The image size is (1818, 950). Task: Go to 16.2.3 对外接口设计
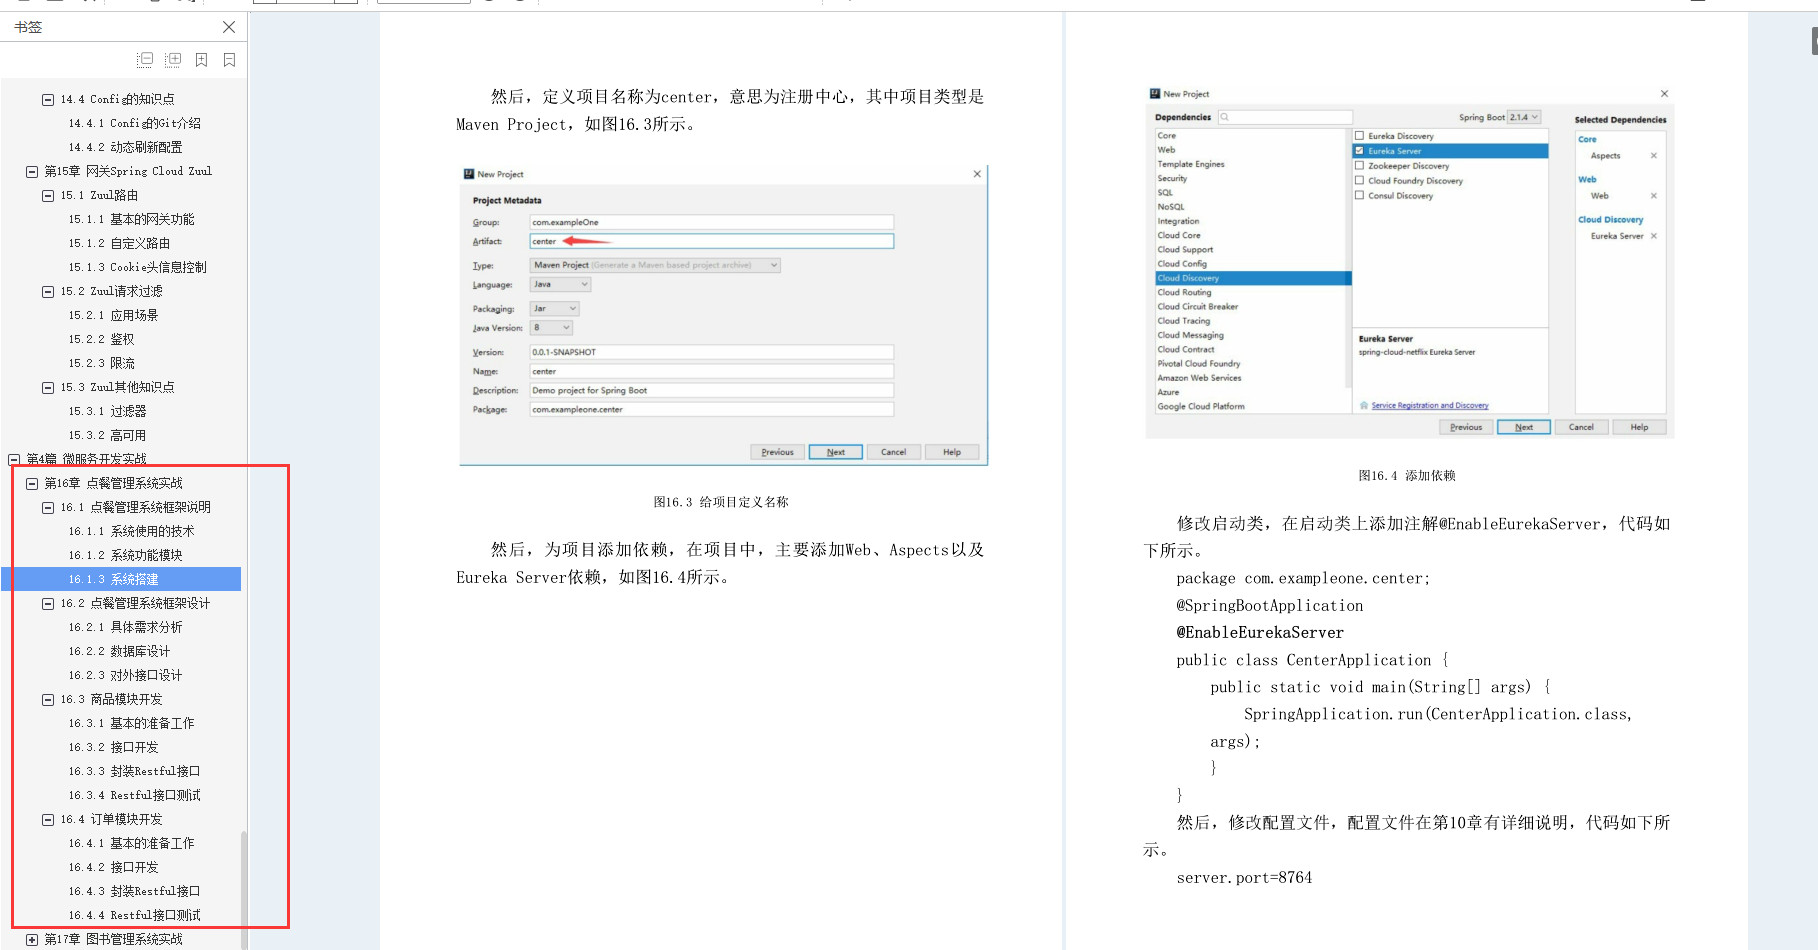125,675
